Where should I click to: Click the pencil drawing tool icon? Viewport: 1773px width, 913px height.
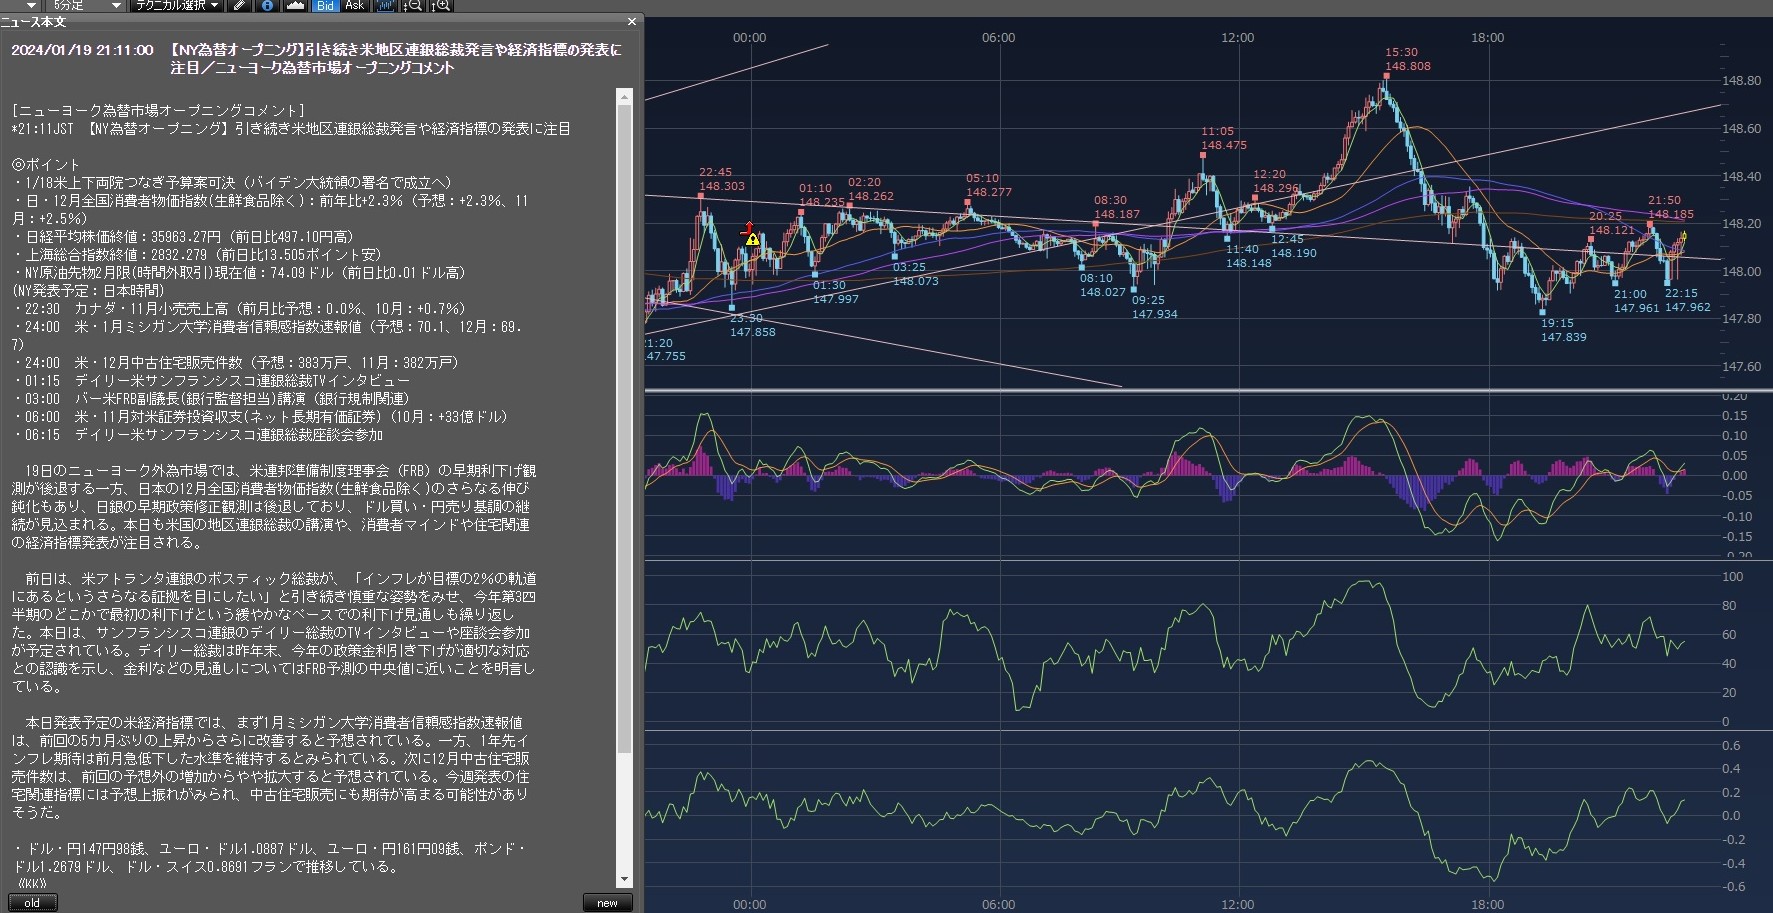239,5
